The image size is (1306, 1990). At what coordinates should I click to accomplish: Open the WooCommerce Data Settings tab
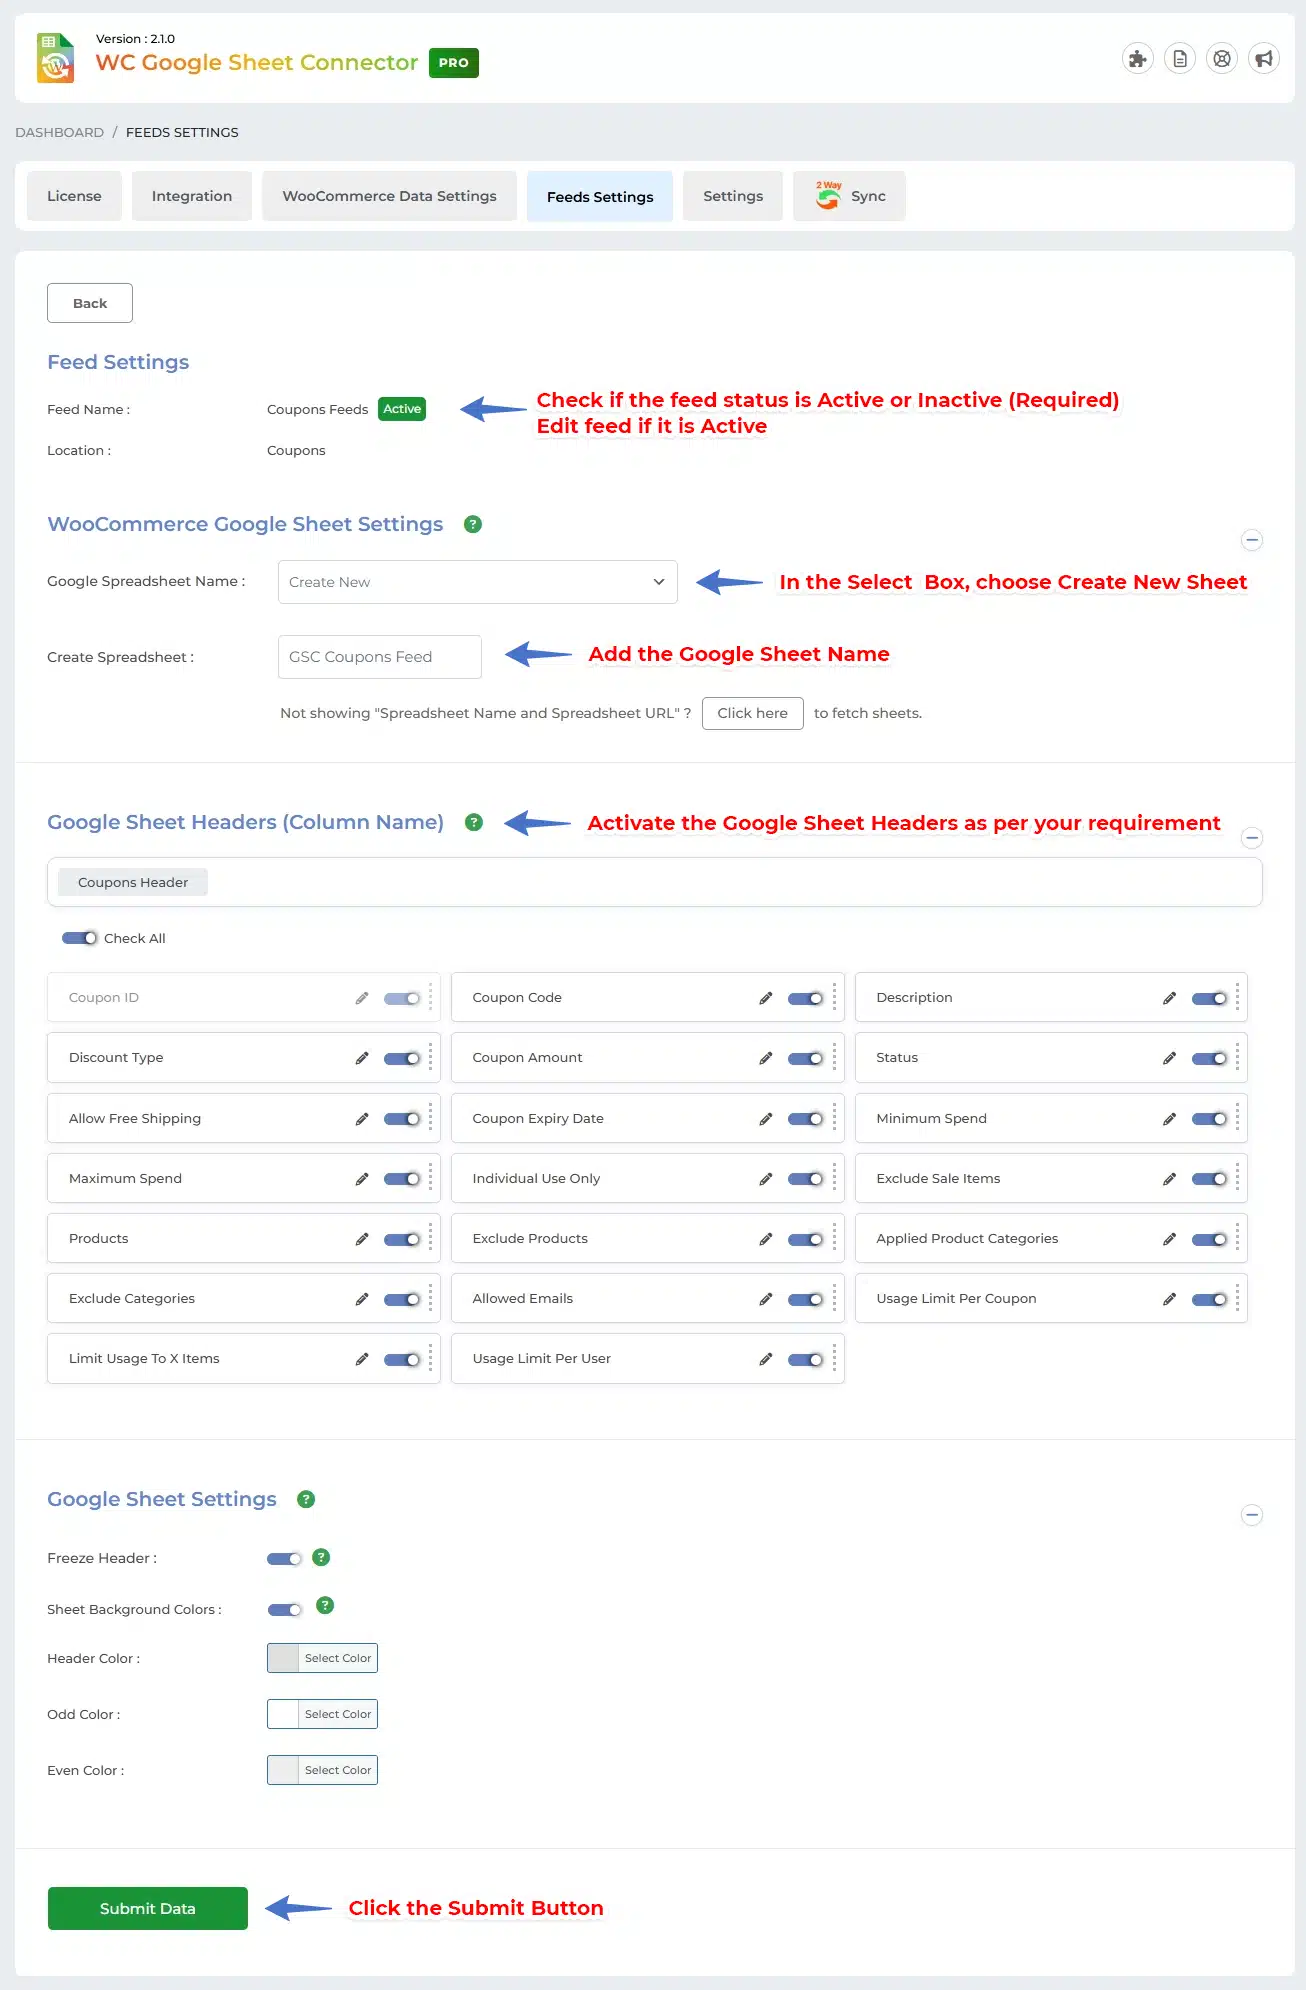pos(389,196)
